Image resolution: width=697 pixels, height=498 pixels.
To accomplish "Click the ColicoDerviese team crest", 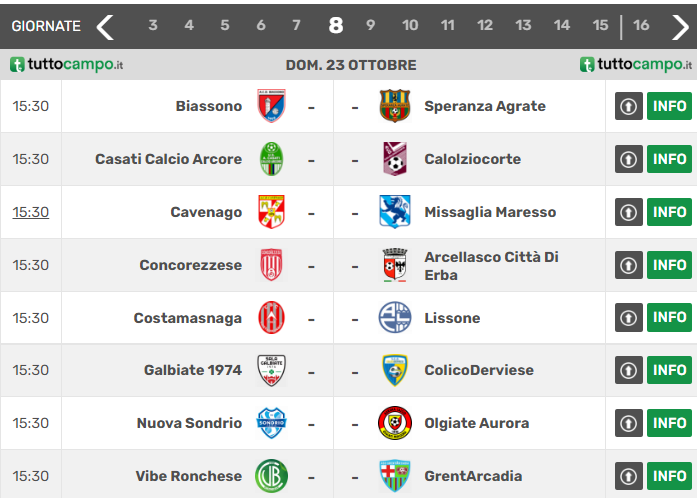I will coord(395,370).
